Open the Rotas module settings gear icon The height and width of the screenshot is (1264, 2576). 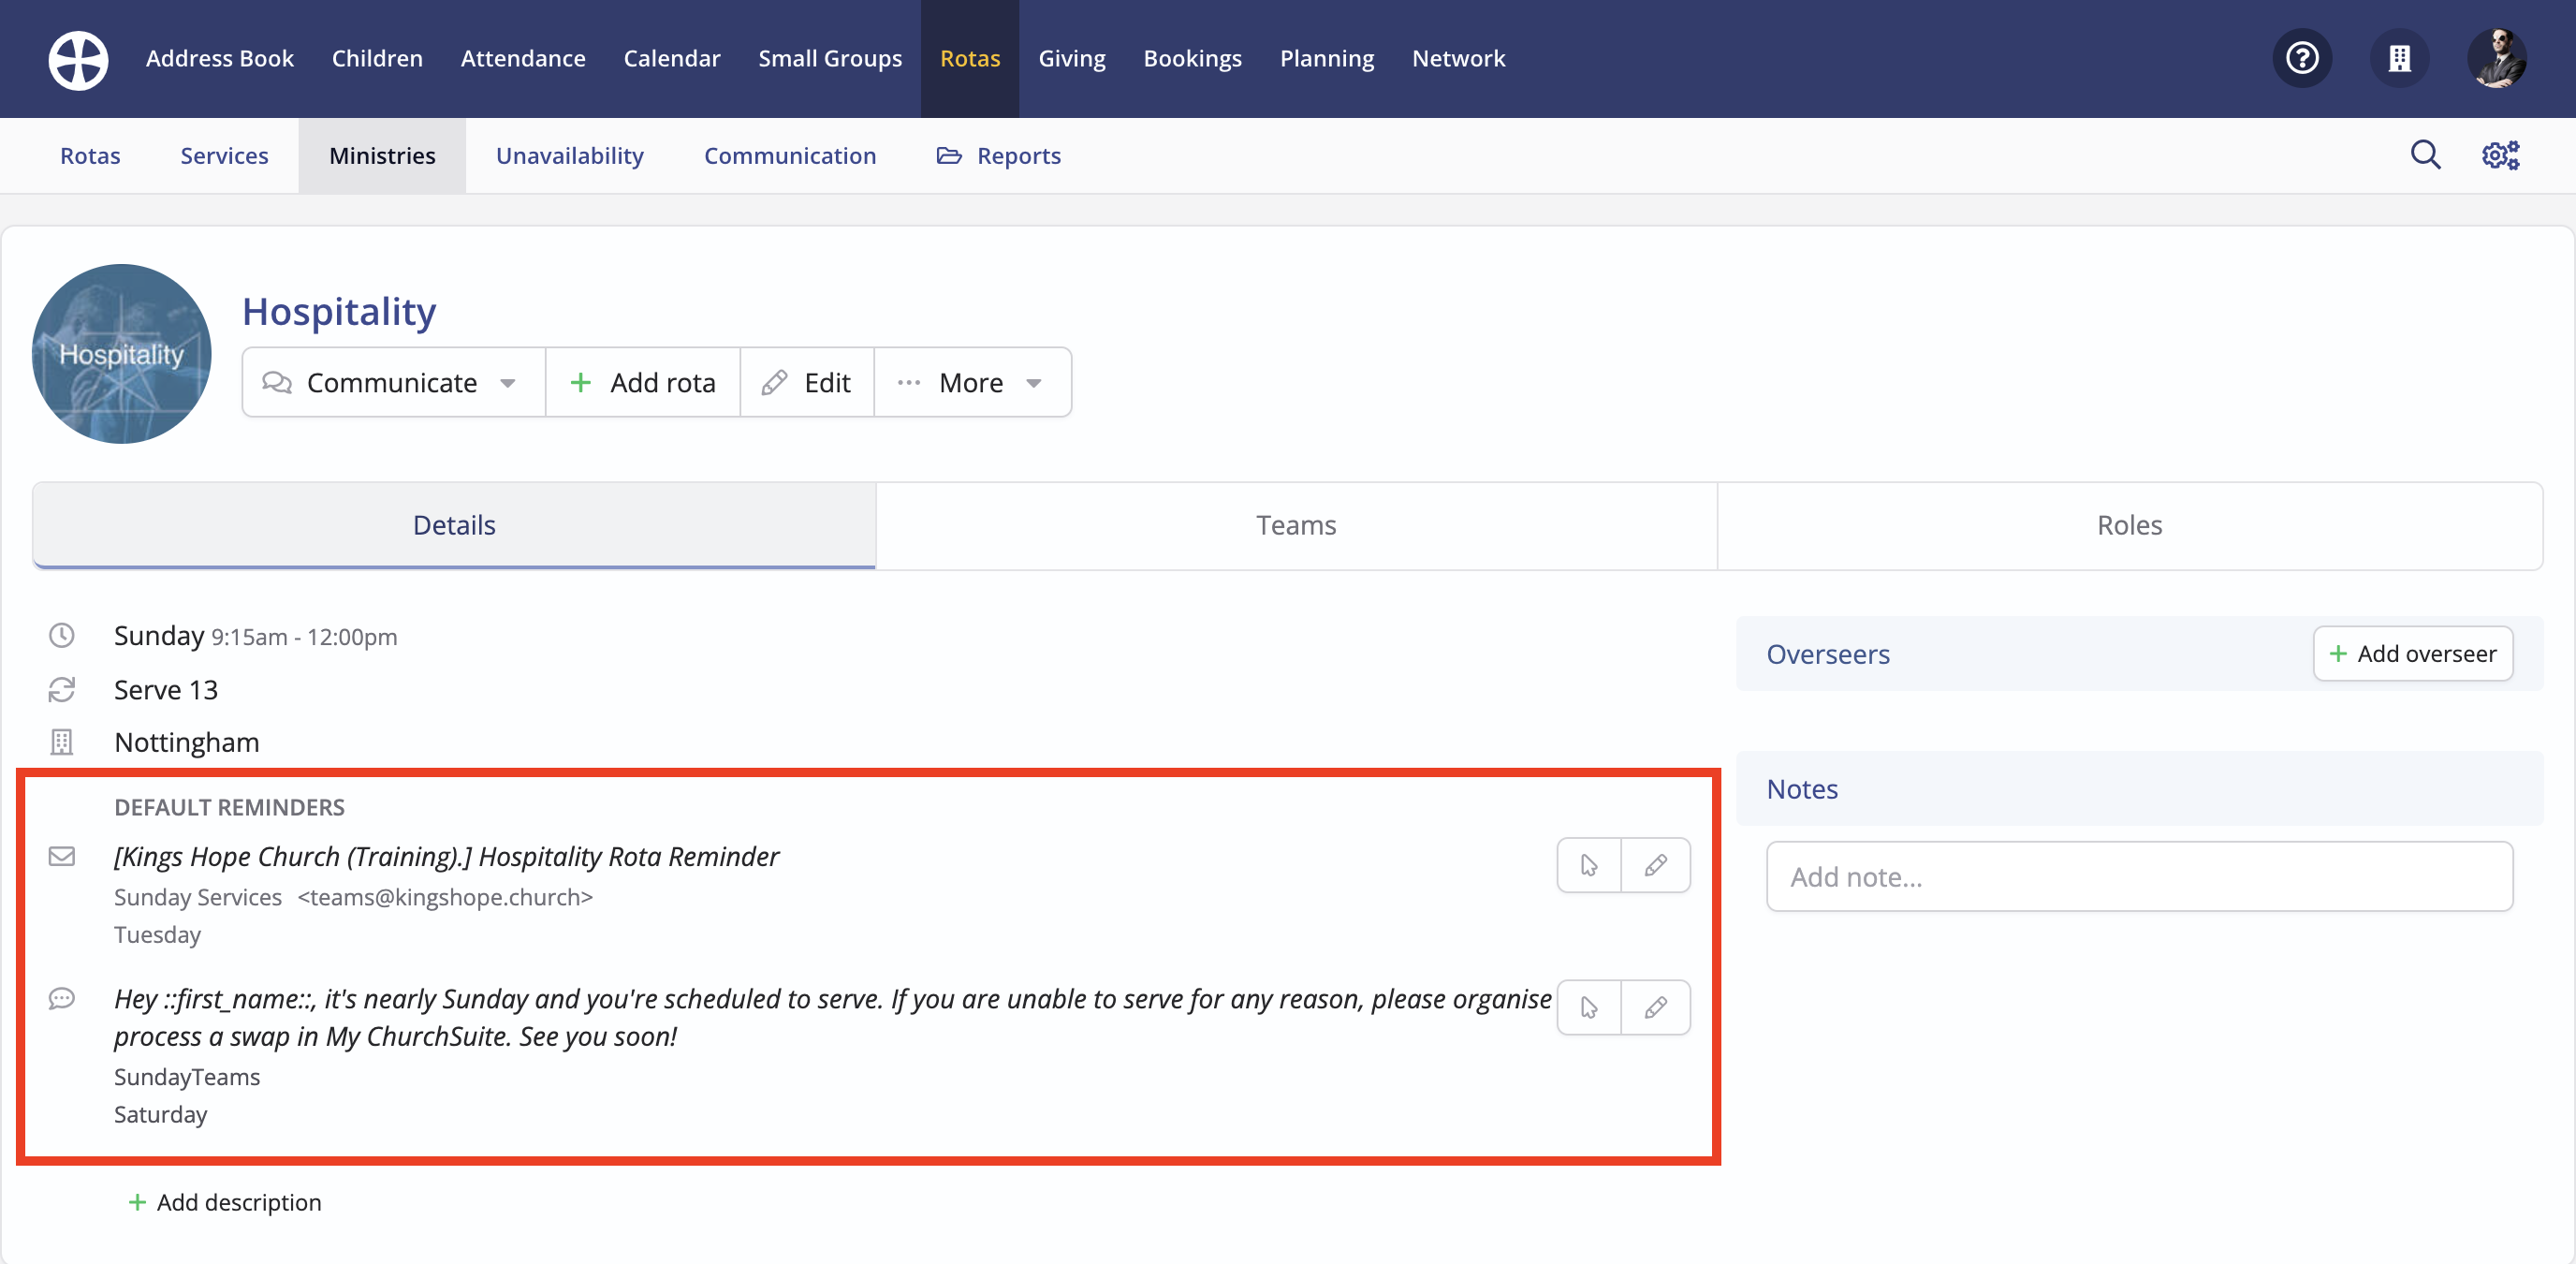pos(2501,155)
